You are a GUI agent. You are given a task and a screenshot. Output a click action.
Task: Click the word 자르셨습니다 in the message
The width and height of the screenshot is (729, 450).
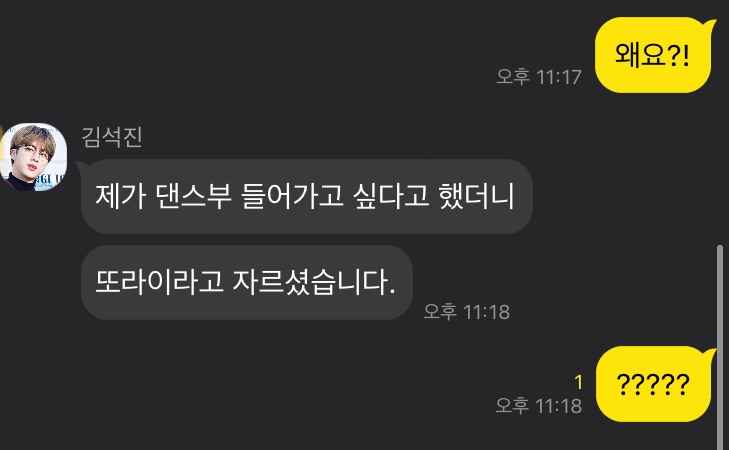(314, 282)
